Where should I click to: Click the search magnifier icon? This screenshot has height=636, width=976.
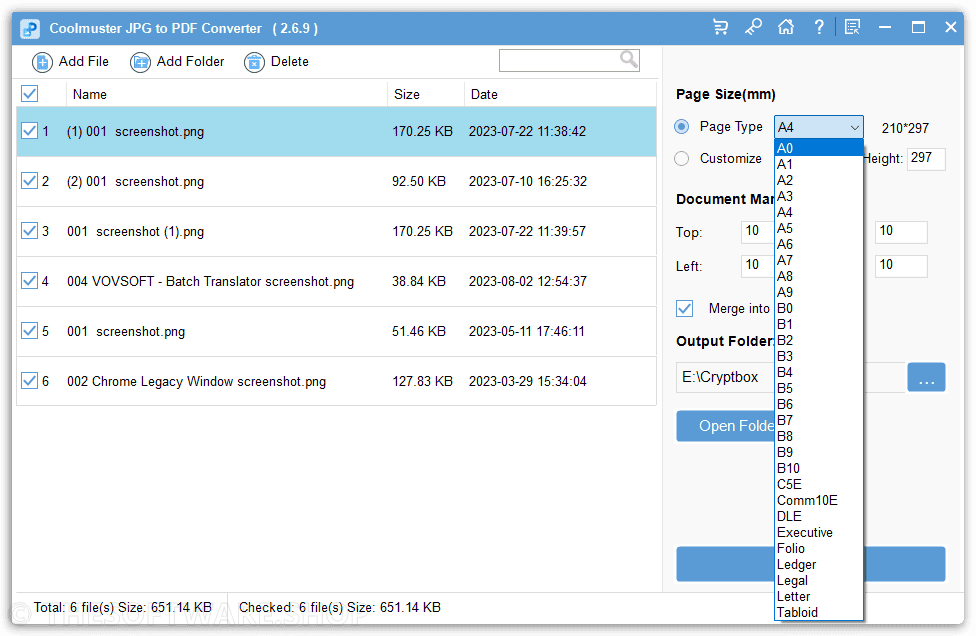(629, 59)
